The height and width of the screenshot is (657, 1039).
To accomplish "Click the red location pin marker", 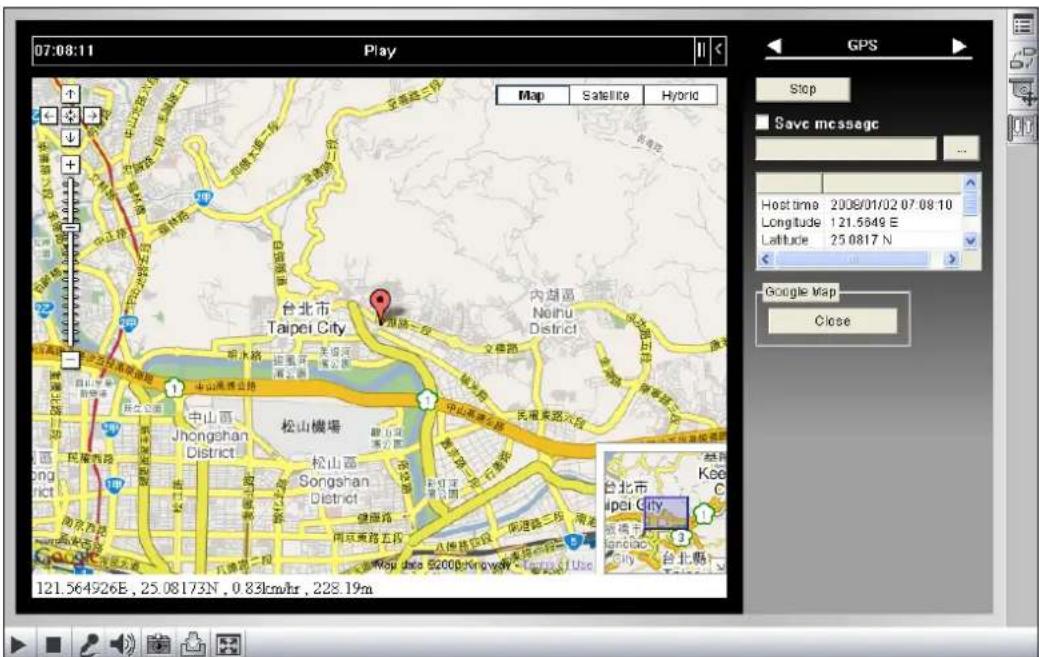I will point(379,306).
